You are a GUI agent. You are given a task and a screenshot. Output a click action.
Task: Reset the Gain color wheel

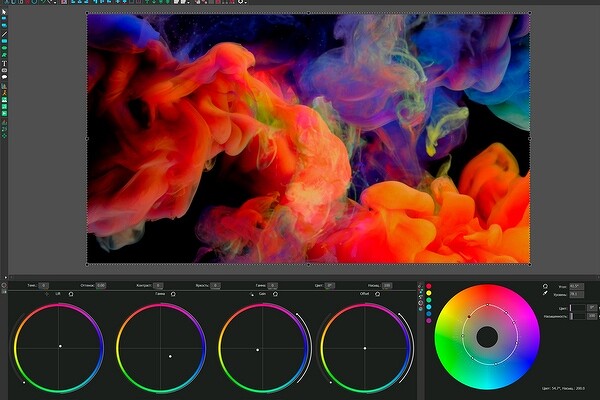point(277,294)
